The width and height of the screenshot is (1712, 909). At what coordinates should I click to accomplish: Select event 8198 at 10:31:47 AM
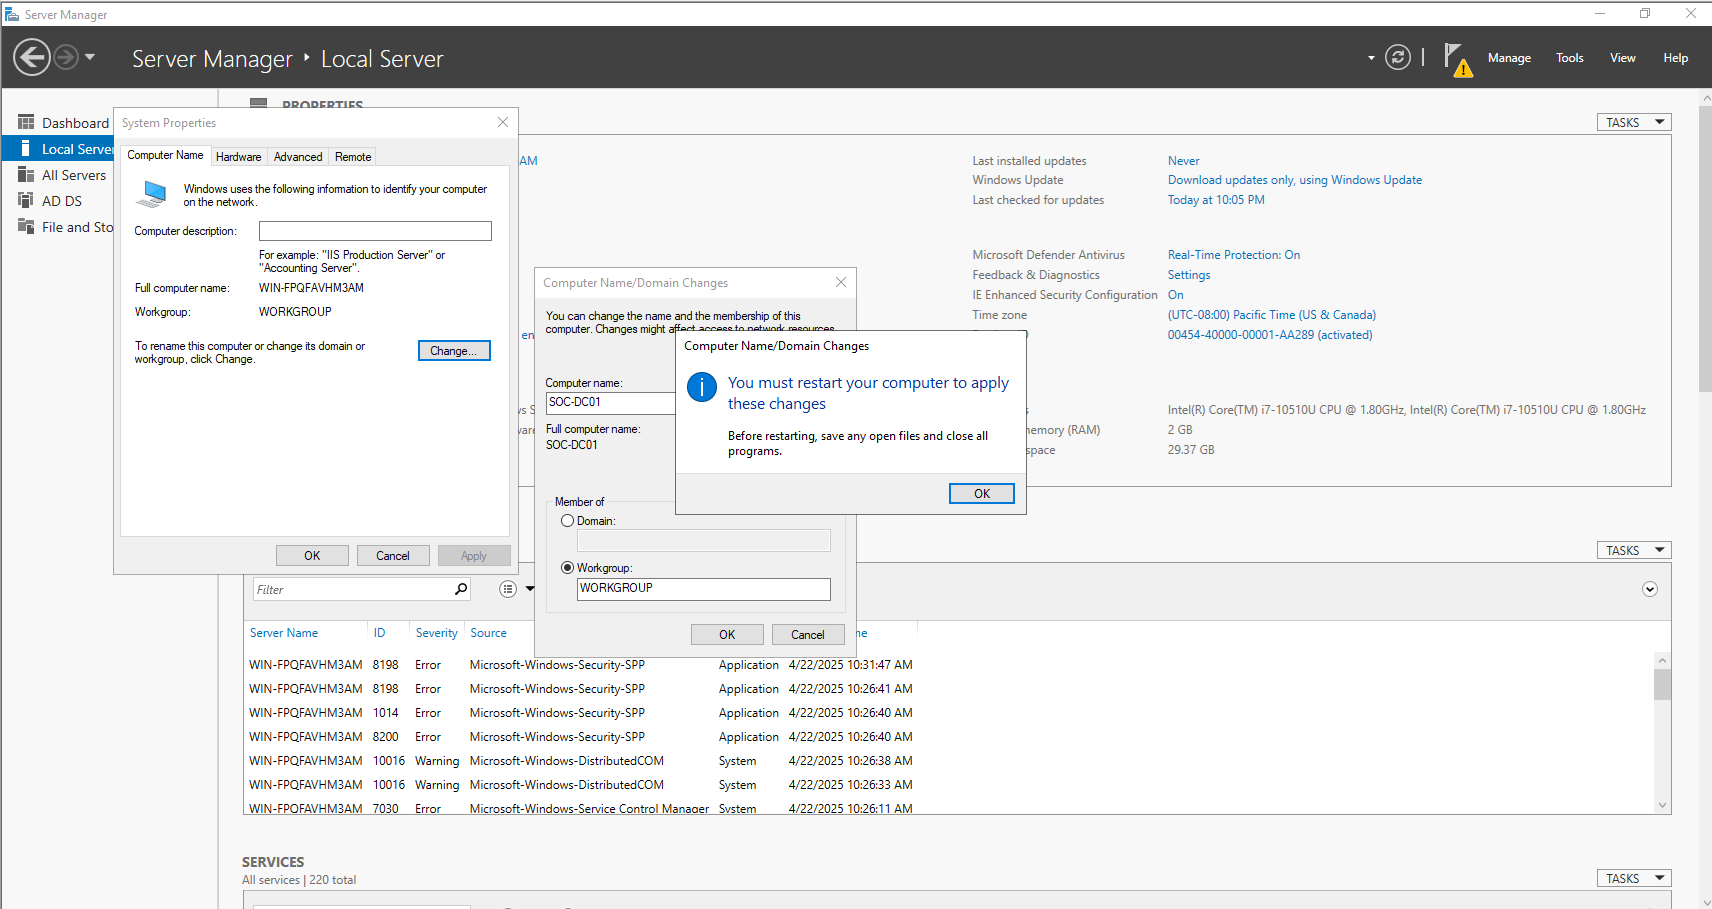(x=581, y=665)
